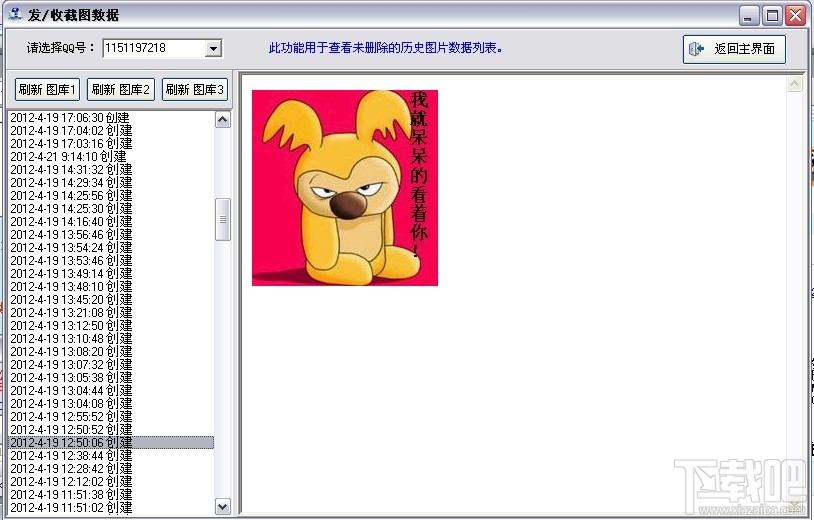Click 刷新 图库2 button
This screenshot has width=814, height=520.
click(121, 90)
